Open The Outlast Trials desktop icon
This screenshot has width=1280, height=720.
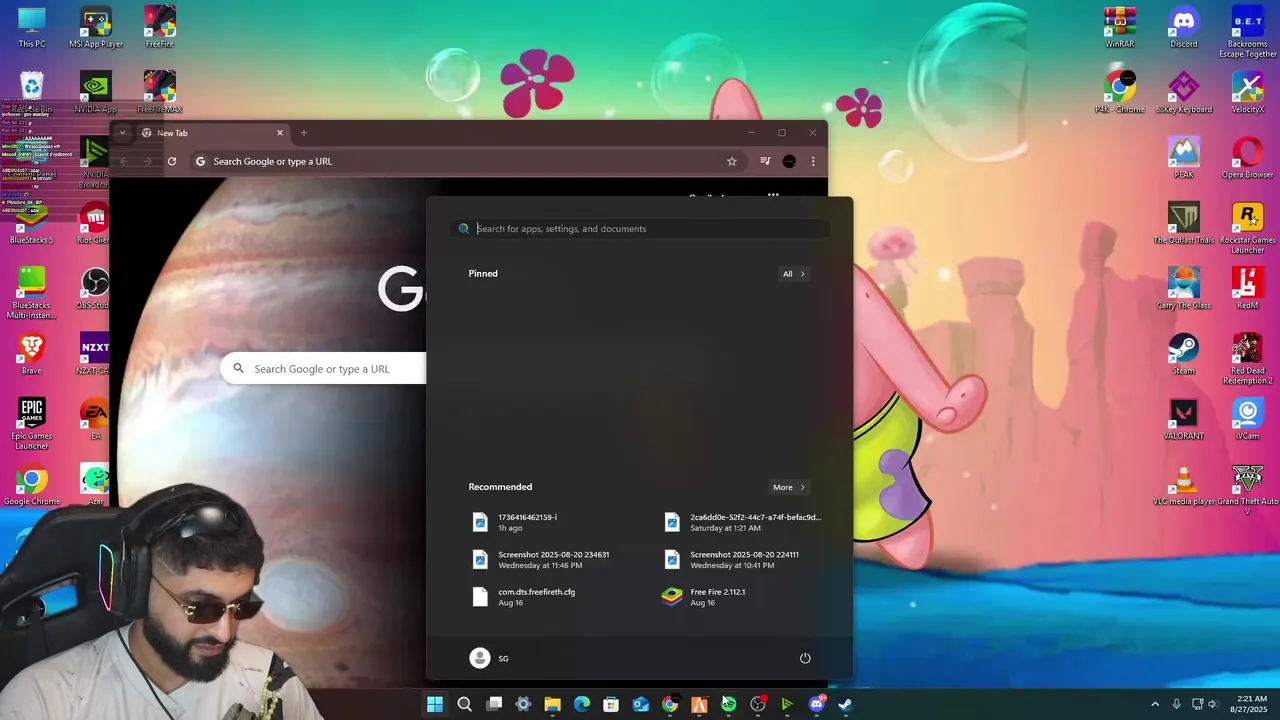1184,223
